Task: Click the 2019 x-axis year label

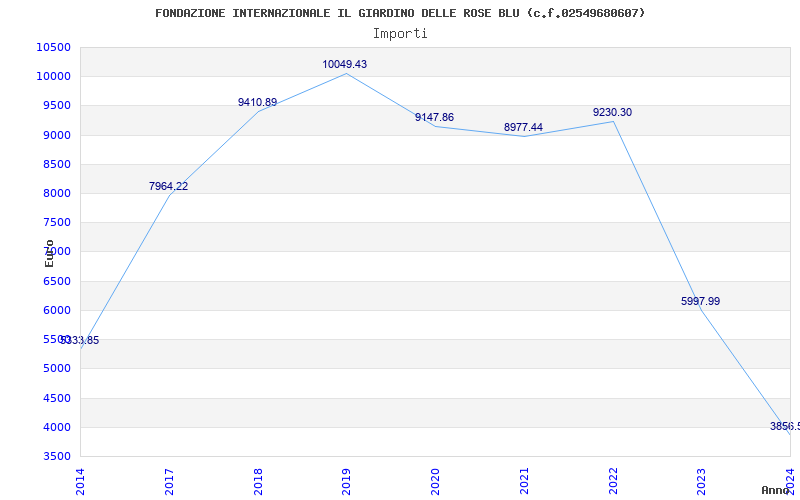Action: [x=346, y=481]
